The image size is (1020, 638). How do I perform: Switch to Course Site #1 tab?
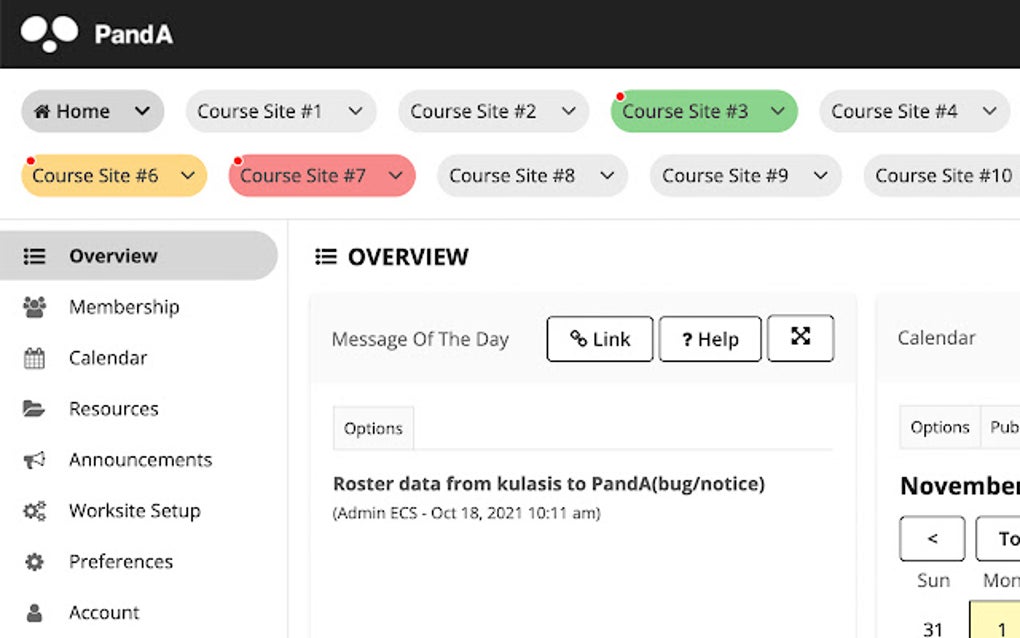pyautogui.click(x=260, y=111)
